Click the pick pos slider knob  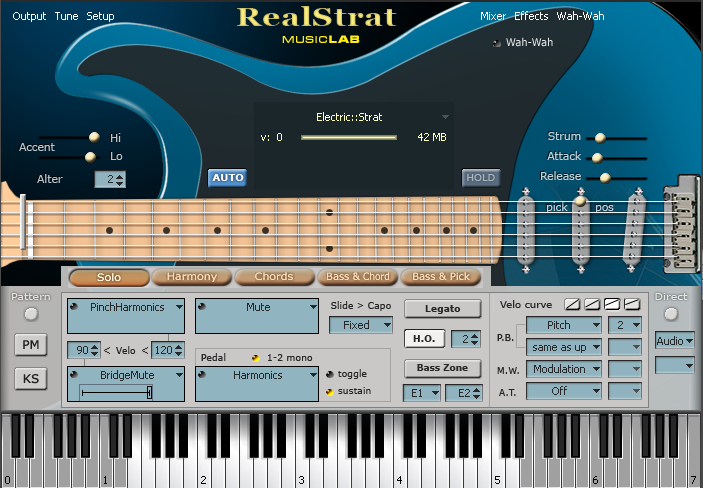pyautogui.click(x=581, y=201)
